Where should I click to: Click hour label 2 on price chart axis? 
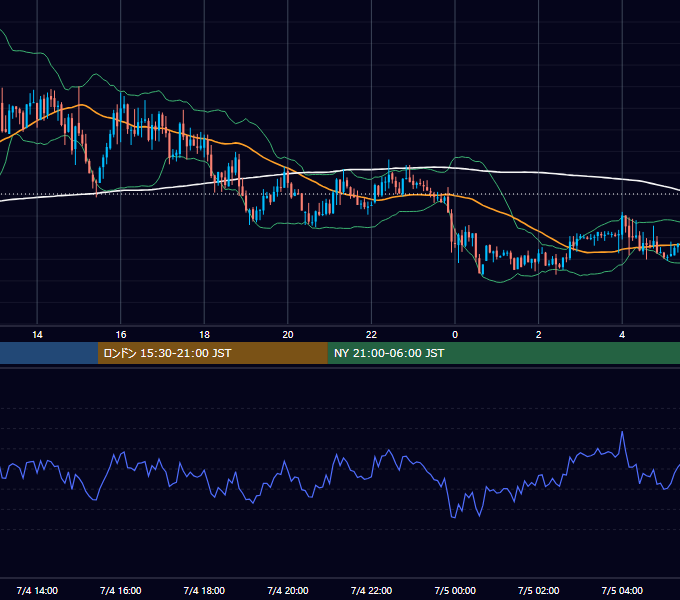[539, 335]
